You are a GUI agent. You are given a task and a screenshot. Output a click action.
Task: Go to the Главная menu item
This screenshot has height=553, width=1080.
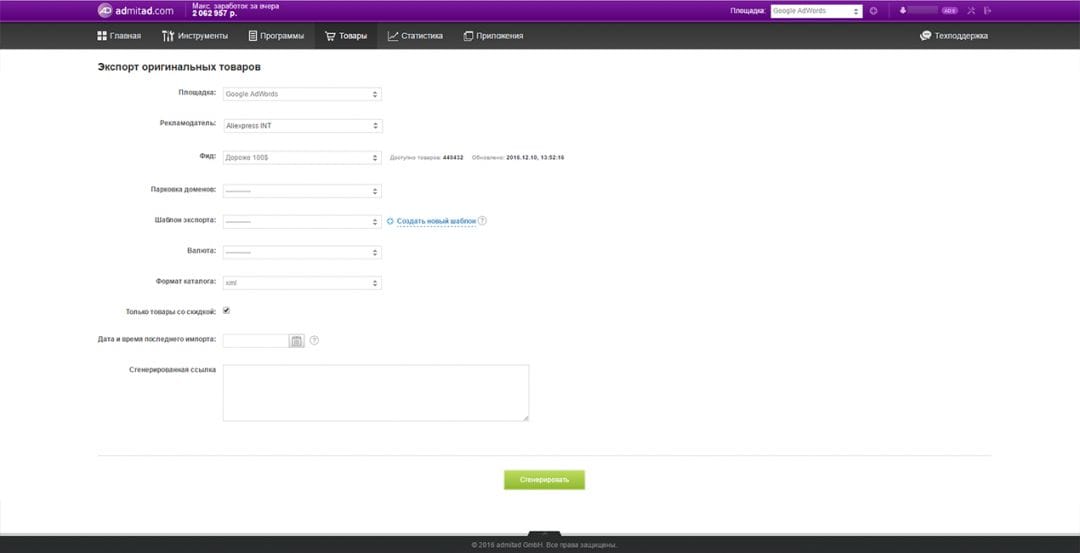coord(119,36)
